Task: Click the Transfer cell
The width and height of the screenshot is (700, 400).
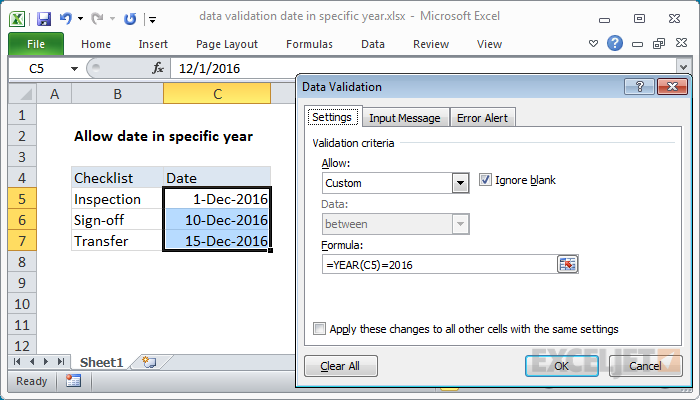Action: point(117,241)
